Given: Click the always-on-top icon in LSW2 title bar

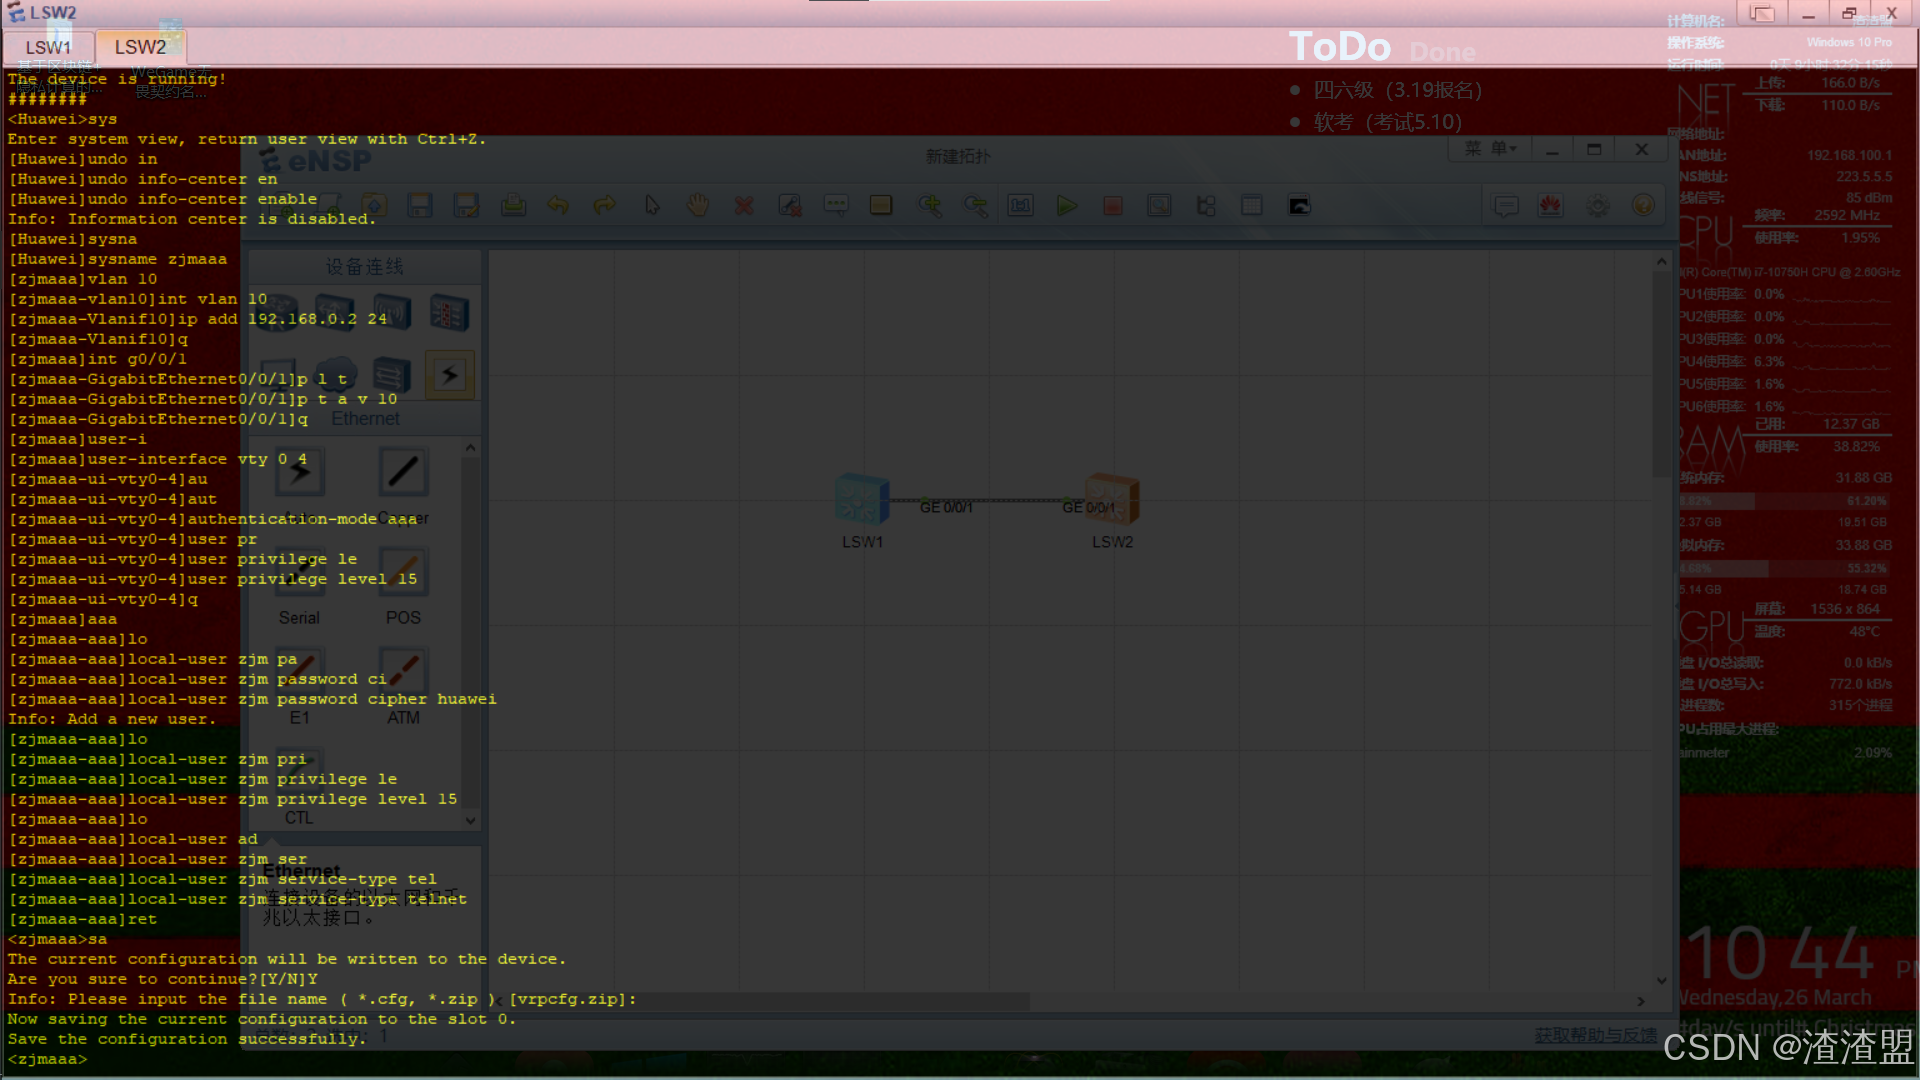Looking at the screenshot, I should point(1762,14).
